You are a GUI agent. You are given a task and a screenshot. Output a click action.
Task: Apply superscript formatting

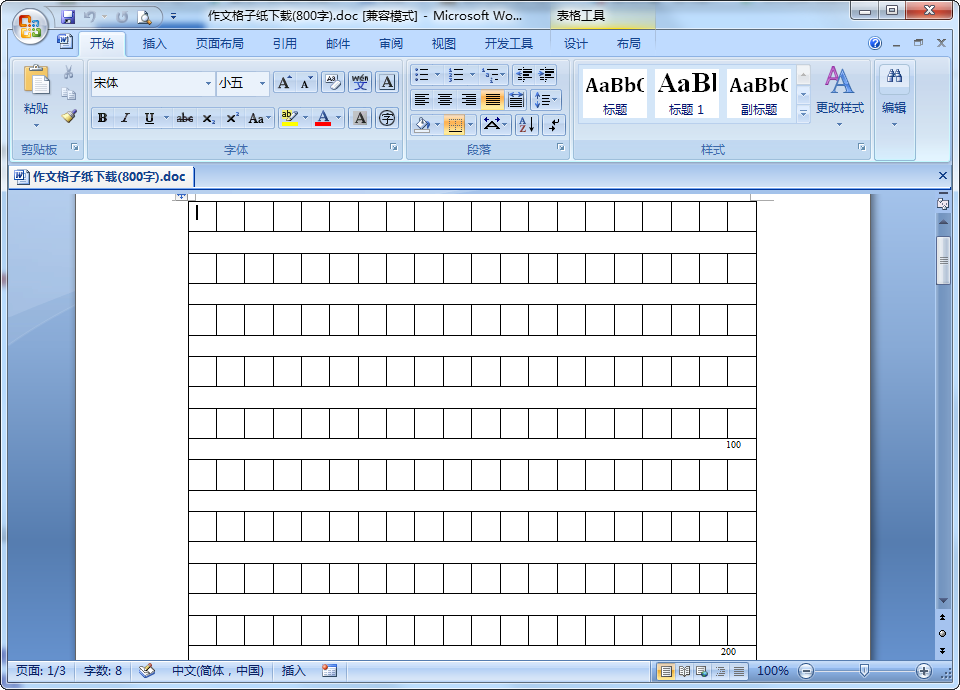[230, 118]
